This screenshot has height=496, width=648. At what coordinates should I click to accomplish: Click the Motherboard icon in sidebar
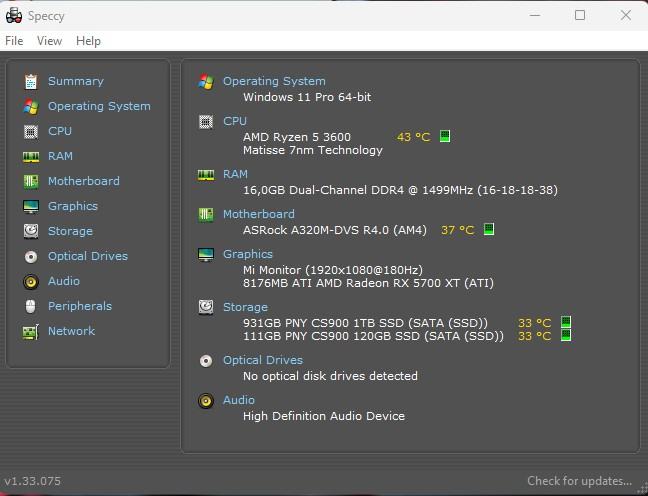[31, 181]
